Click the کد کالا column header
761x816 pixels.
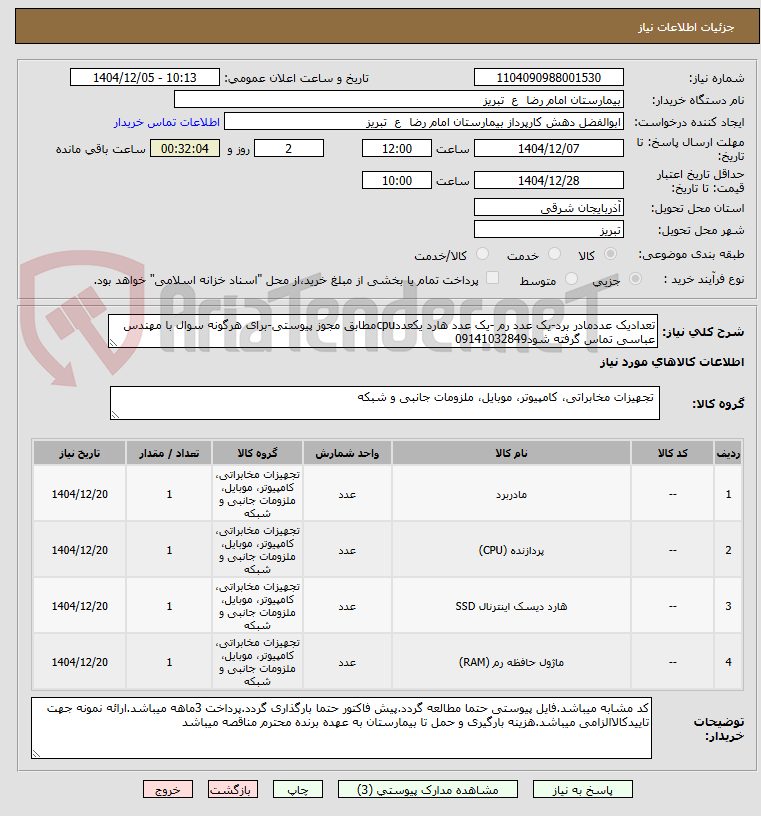click(672, 453)
